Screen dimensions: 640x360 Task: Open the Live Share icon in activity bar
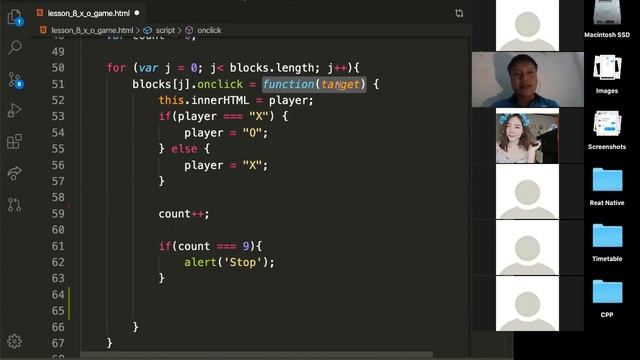[14, 173]
